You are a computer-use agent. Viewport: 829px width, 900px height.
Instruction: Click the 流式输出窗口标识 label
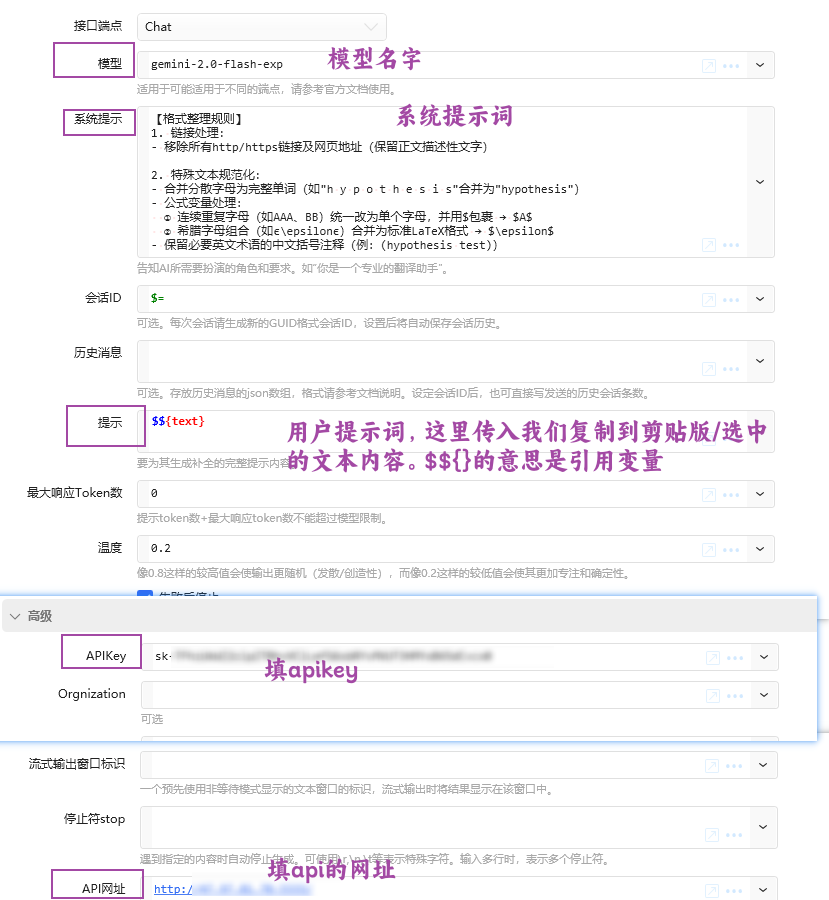pyautogui.click(x=77, y=764)
